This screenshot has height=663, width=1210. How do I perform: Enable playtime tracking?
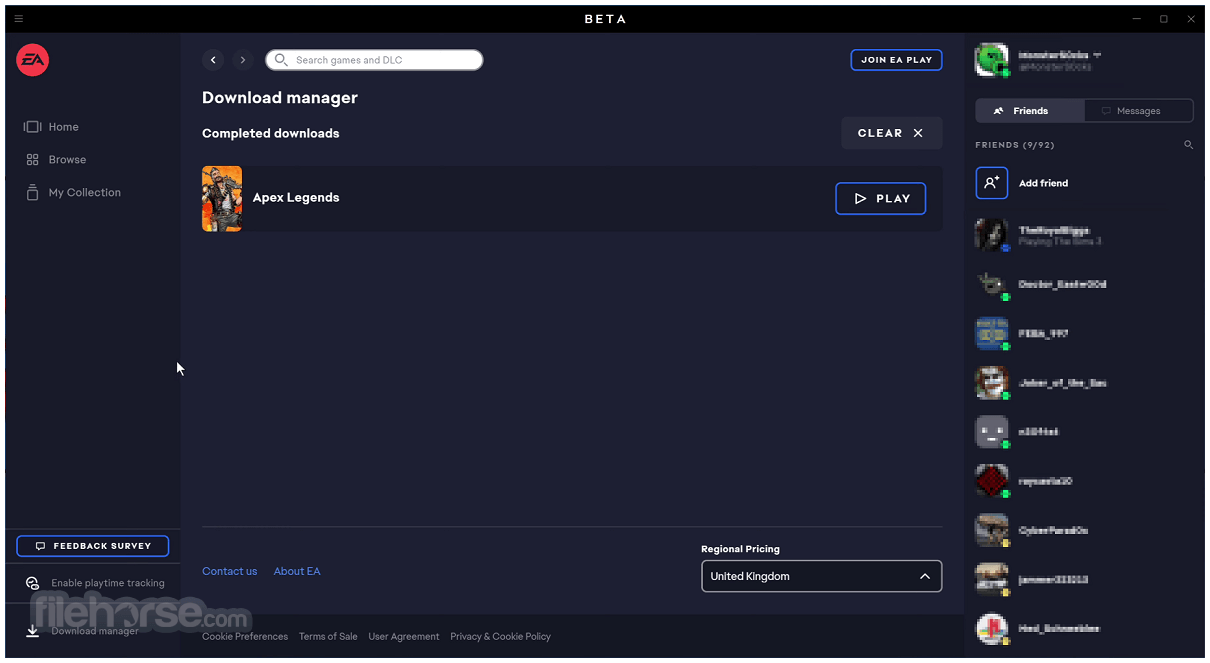95,583
